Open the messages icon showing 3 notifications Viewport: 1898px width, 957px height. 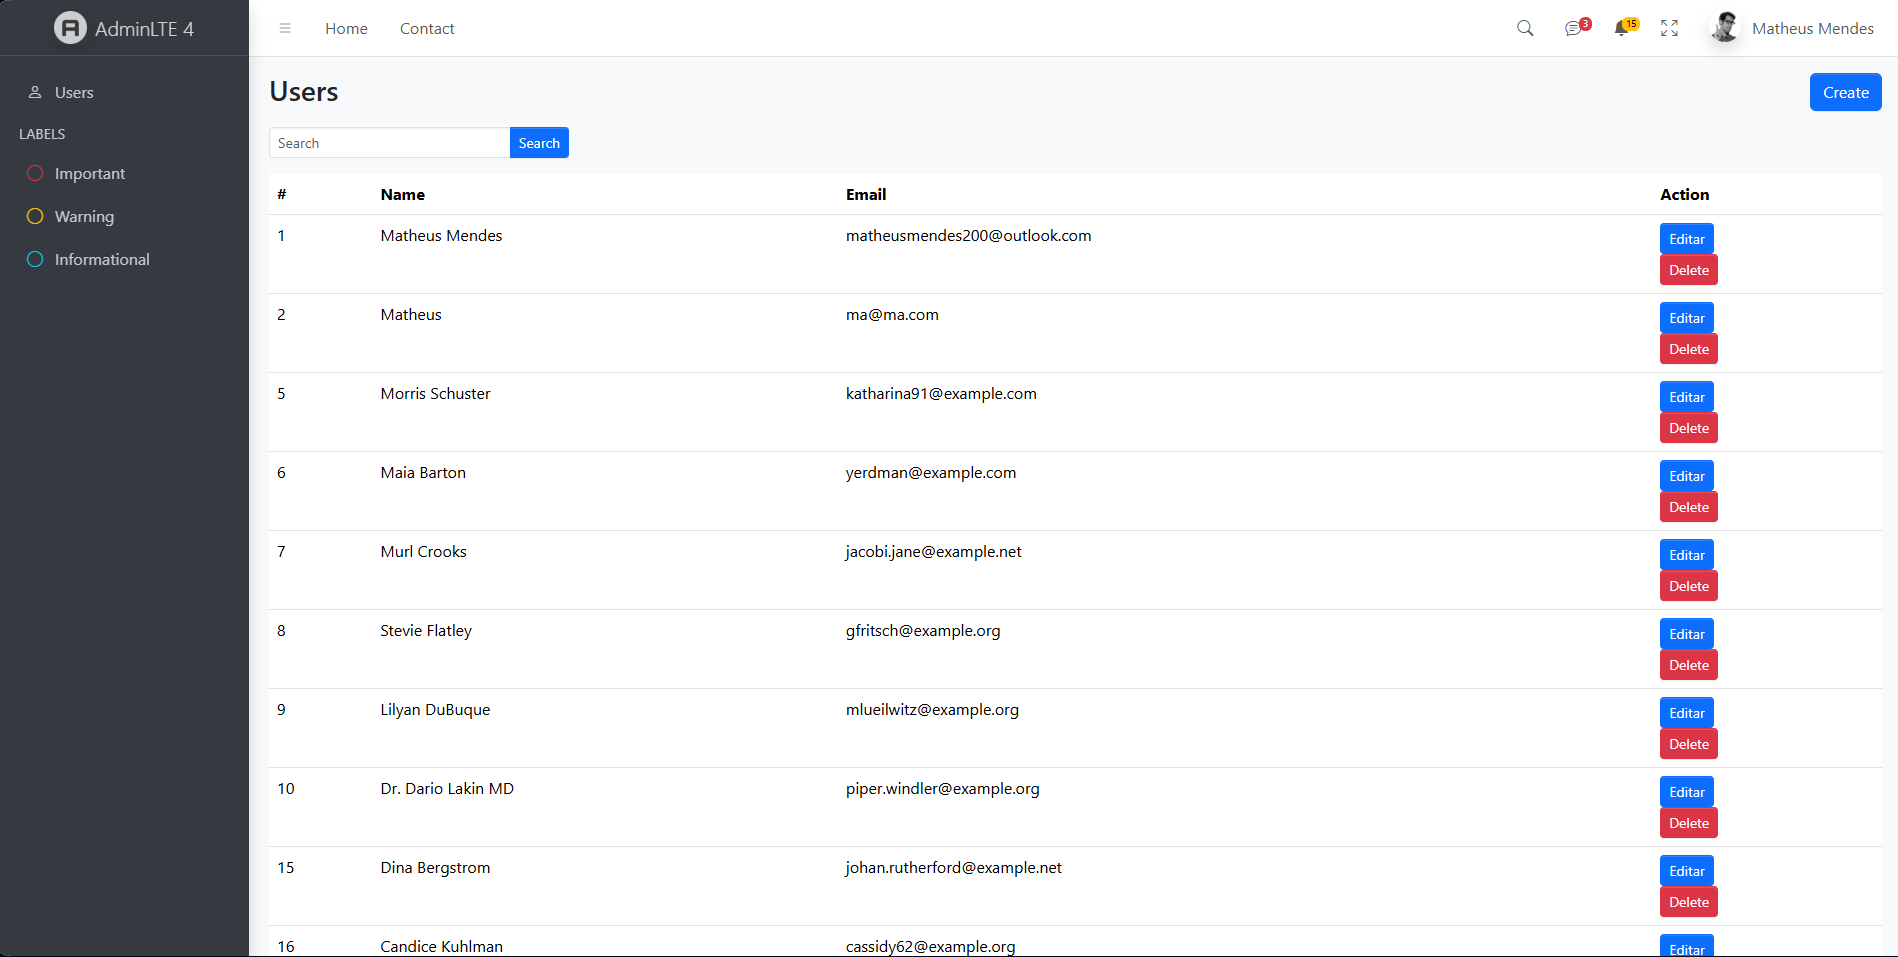click(x=1573, y=28)
